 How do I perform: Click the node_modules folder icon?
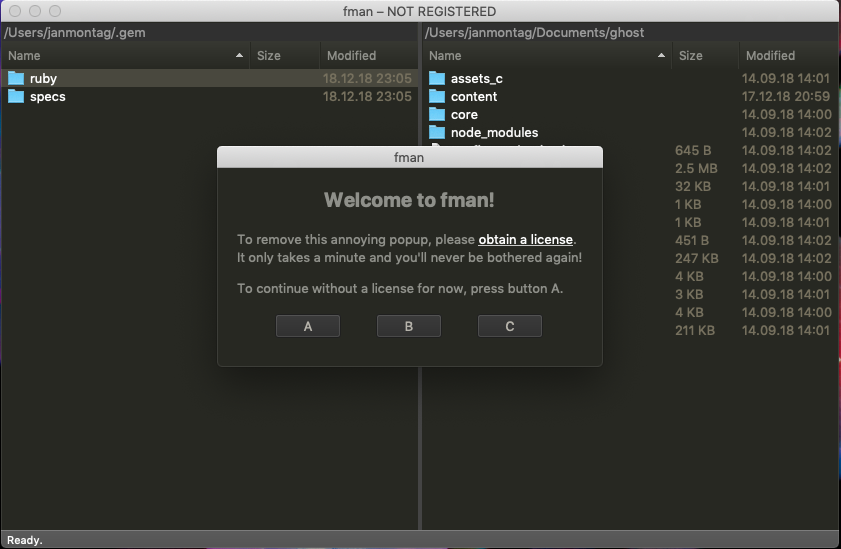(x=437, y=132)
